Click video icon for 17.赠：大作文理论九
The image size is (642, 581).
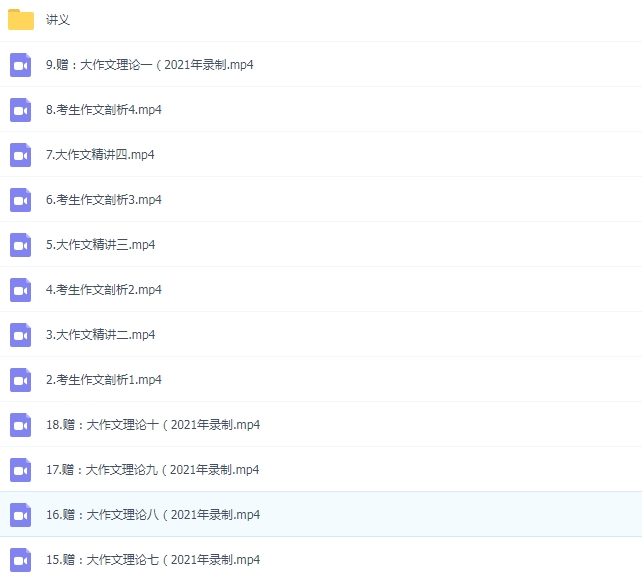(20, 470)
